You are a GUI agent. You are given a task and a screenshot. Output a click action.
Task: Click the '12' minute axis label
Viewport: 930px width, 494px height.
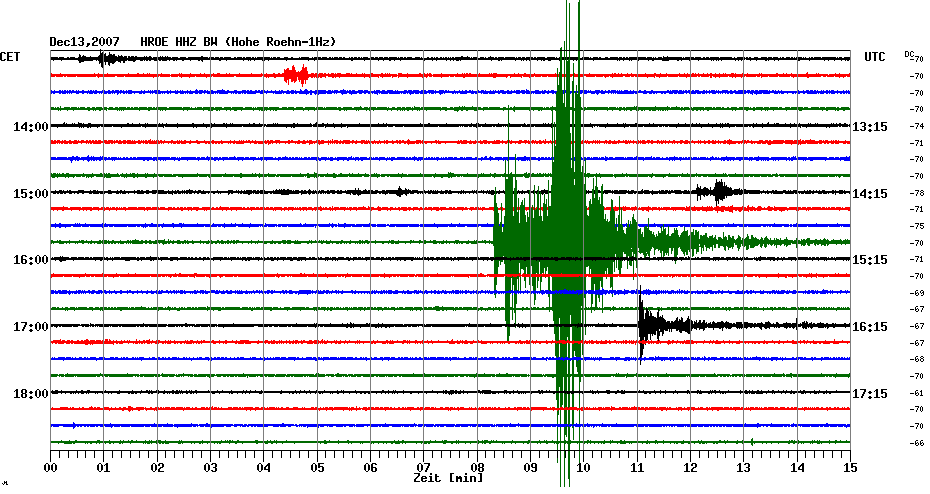click(x=690, y=468)
